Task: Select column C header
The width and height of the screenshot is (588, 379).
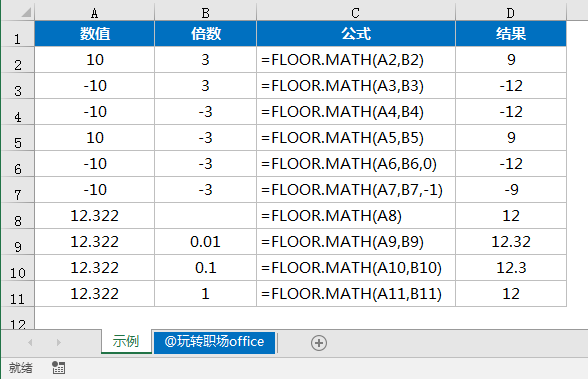Action: point(356,13)
